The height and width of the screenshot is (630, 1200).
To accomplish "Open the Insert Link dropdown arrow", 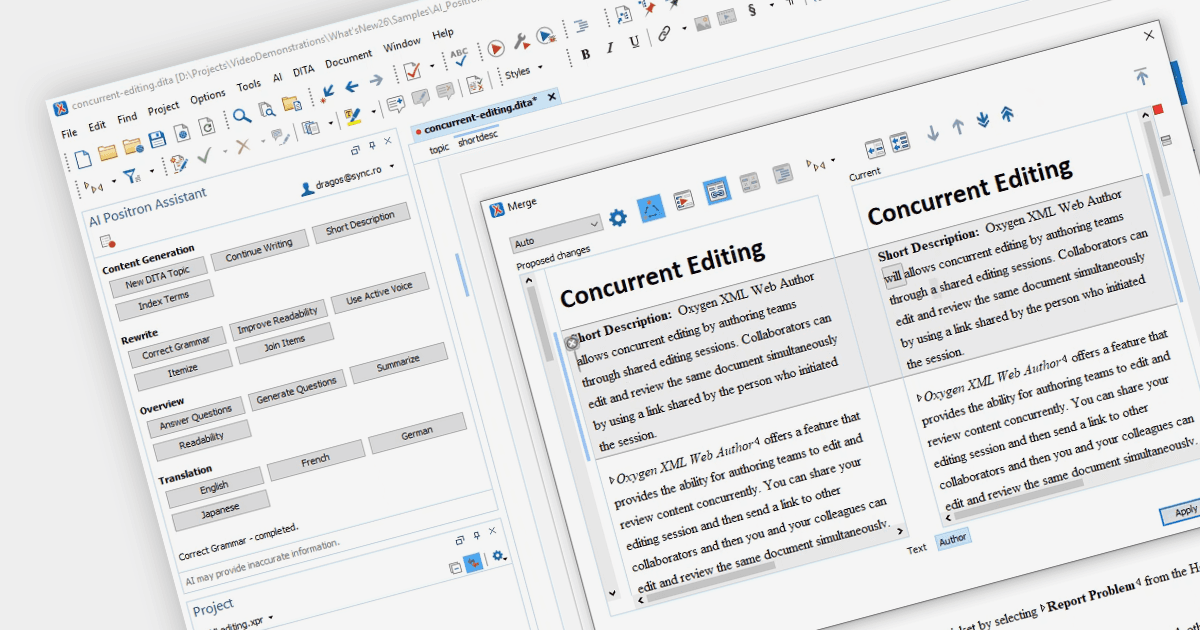I will click(x=685, y=29).
